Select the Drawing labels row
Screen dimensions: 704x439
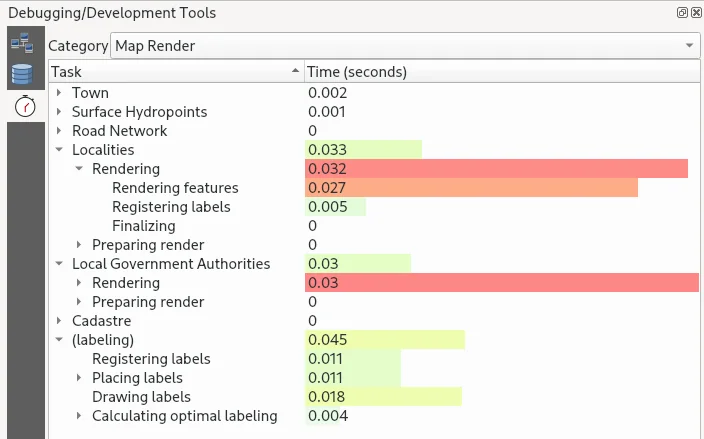[x=141, y=397]
